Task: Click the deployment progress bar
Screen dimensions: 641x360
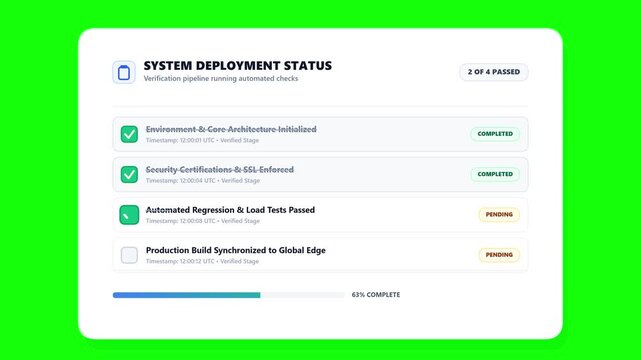Action: pyautogui.click(x=229, y=295)
